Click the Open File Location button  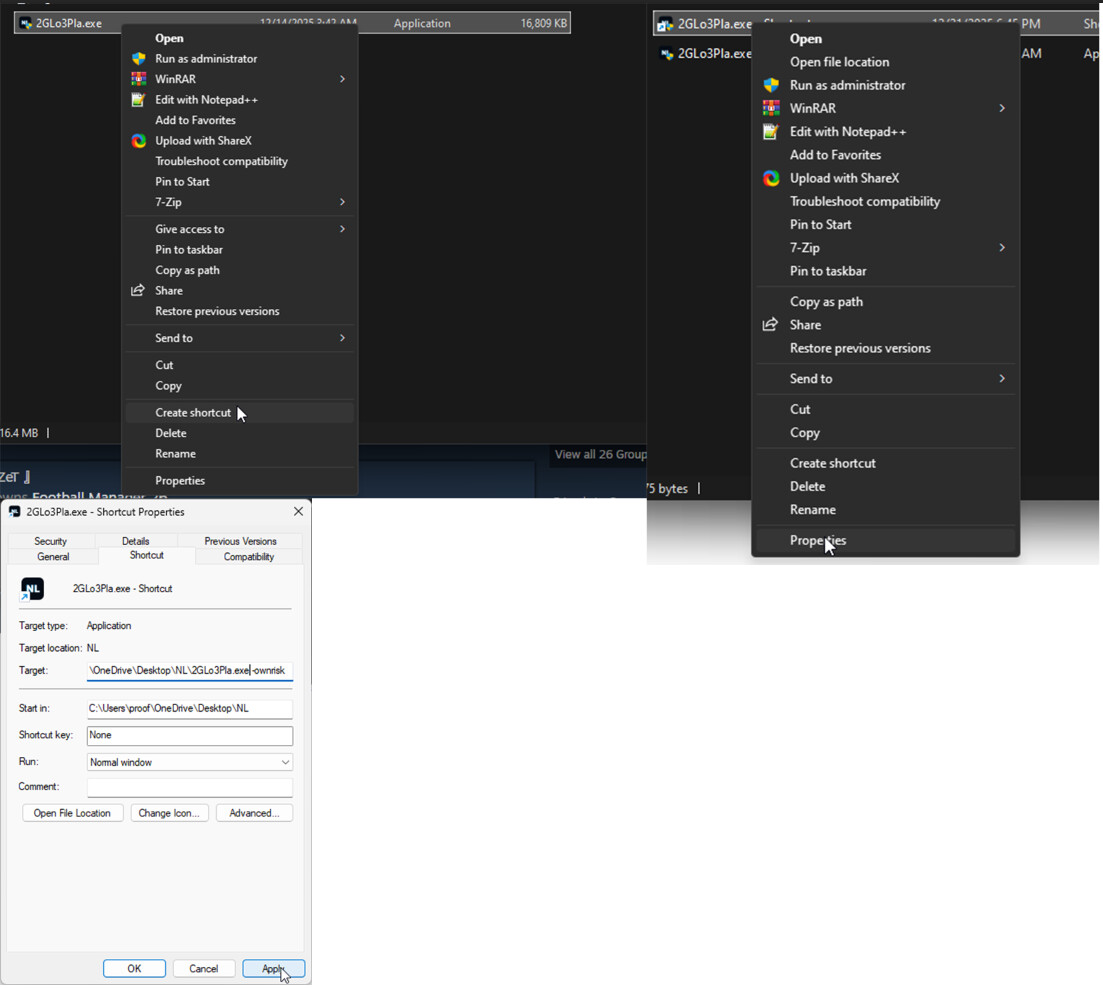click(x=72, y=813)
